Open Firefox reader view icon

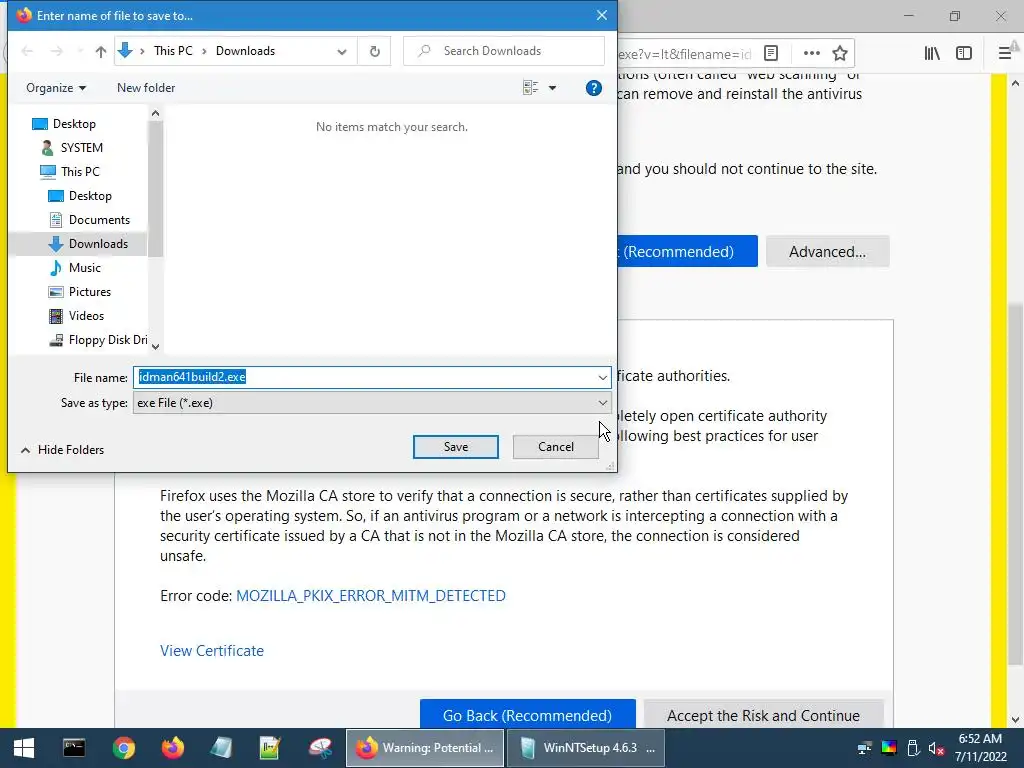pos(771,53)
